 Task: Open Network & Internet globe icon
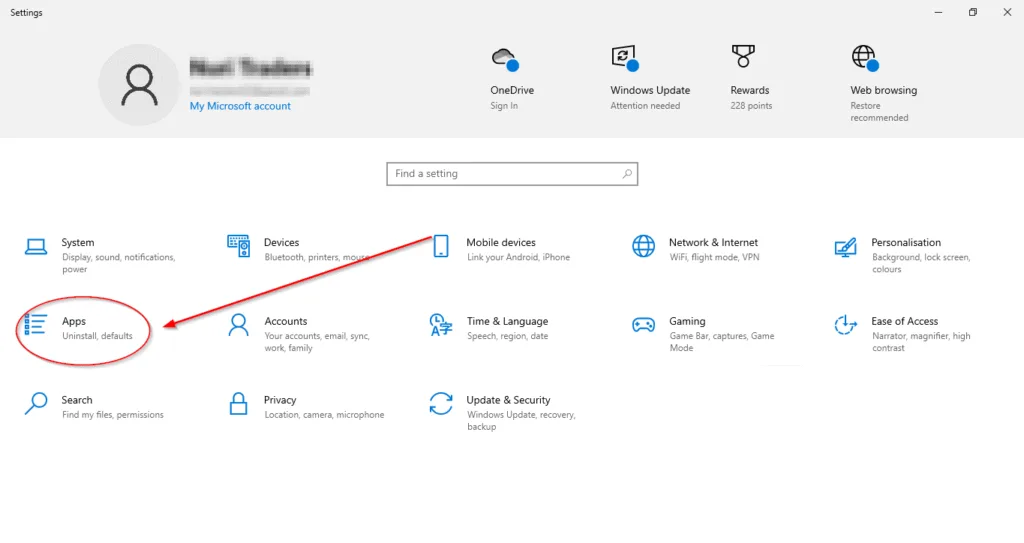[643, 246]
